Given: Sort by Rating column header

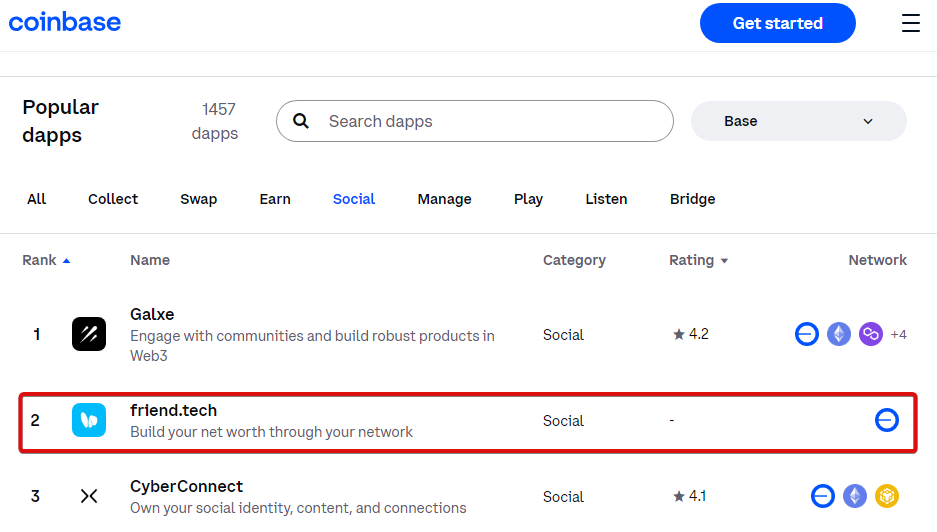Looking at the screenshot, I should point(699,260).
